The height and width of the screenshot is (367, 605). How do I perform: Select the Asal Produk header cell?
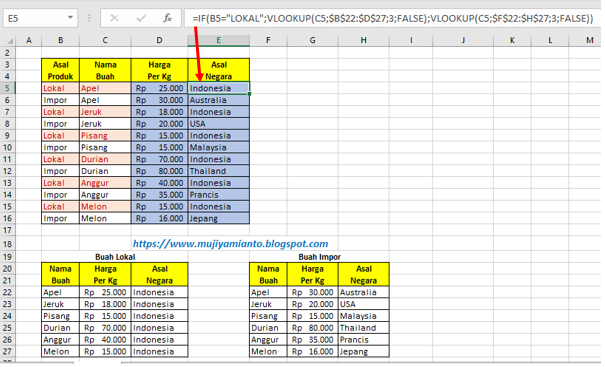pos(61,70)
